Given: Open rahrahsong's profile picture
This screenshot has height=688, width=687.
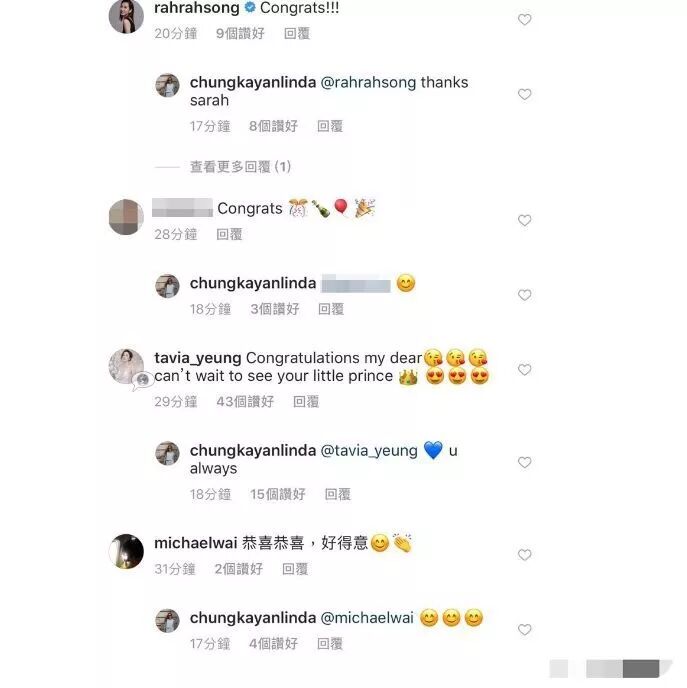Looking at the screenshot, I should tap(126, 16).
